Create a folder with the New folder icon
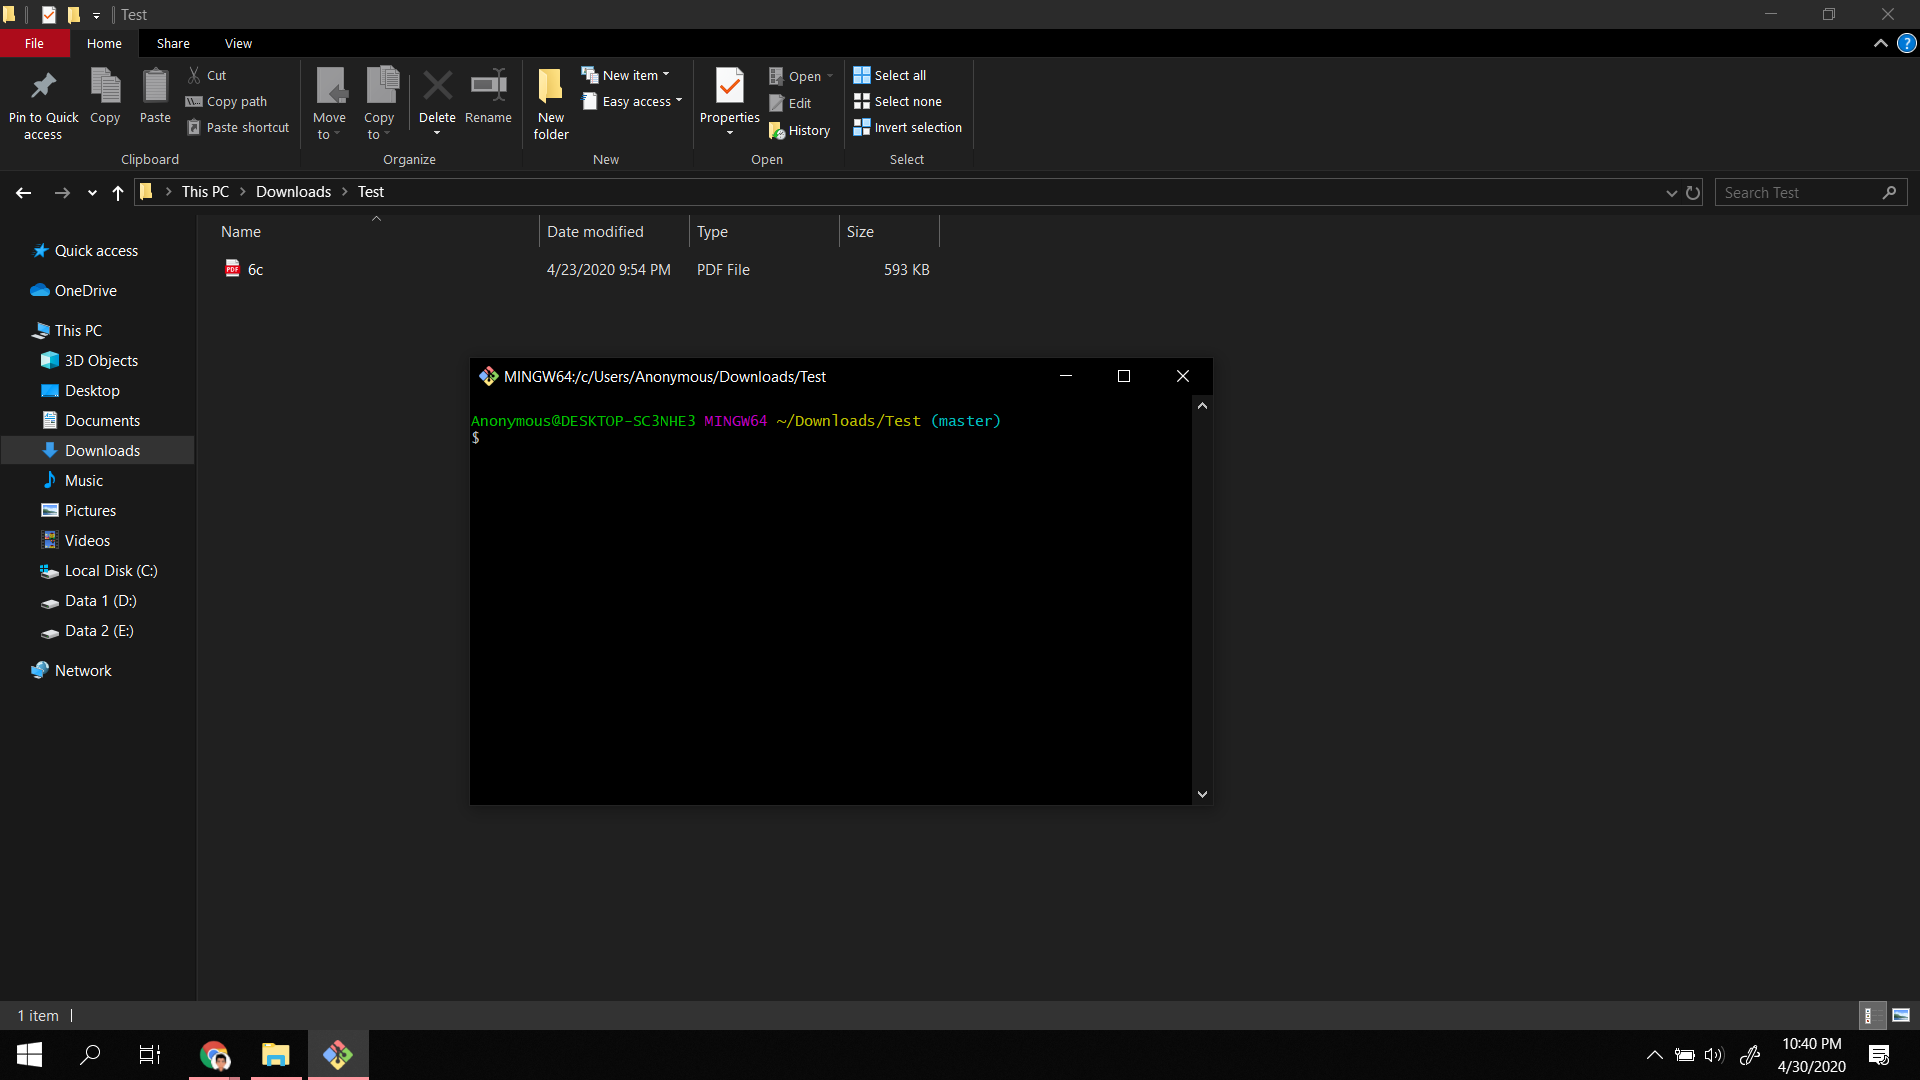1920x1080 pixels. pyautogui.click(x=551, y=87)
